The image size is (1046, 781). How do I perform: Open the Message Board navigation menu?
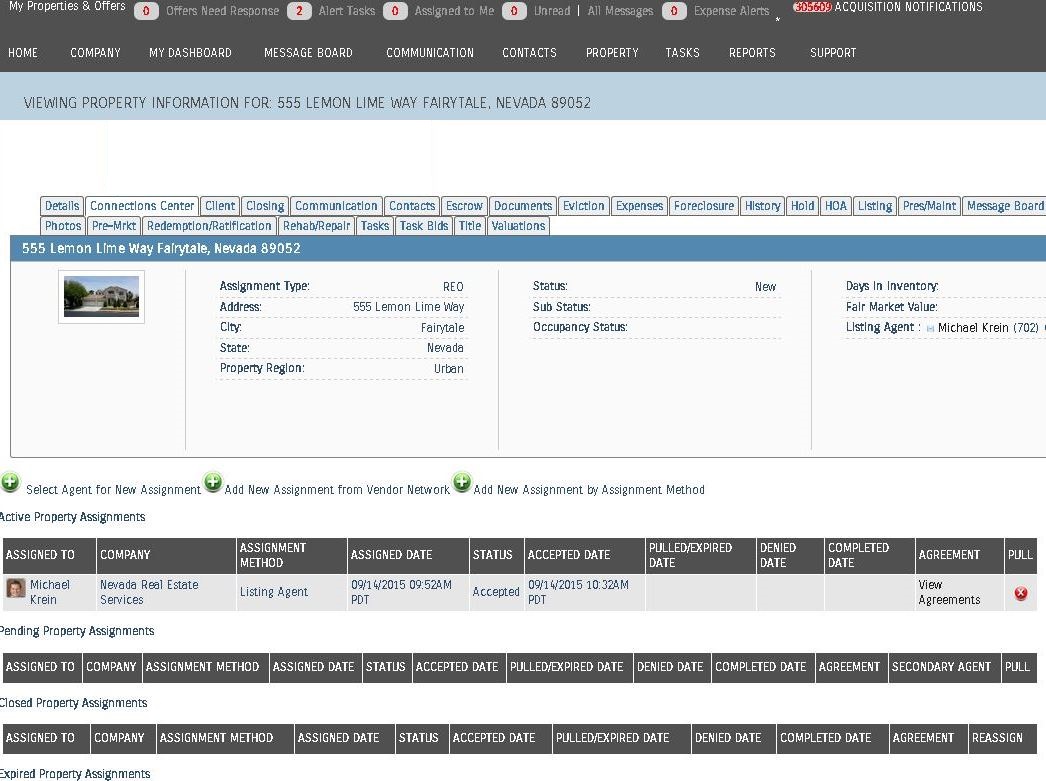308,53
